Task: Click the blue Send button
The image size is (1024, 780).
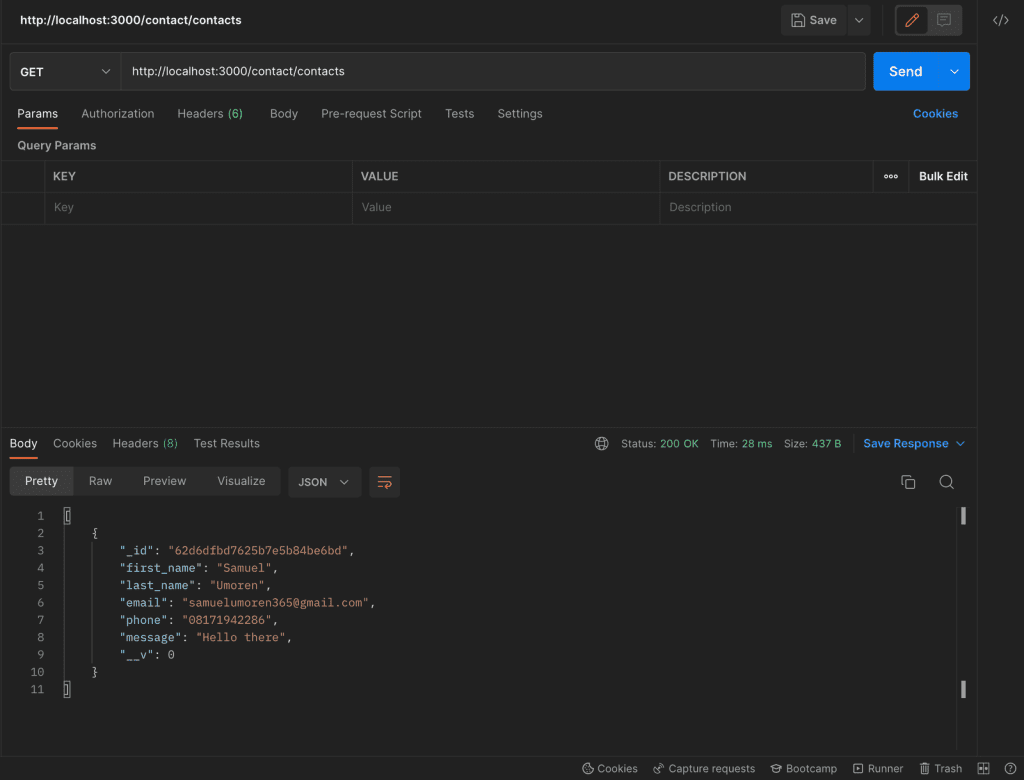Action: pos(905,72)
